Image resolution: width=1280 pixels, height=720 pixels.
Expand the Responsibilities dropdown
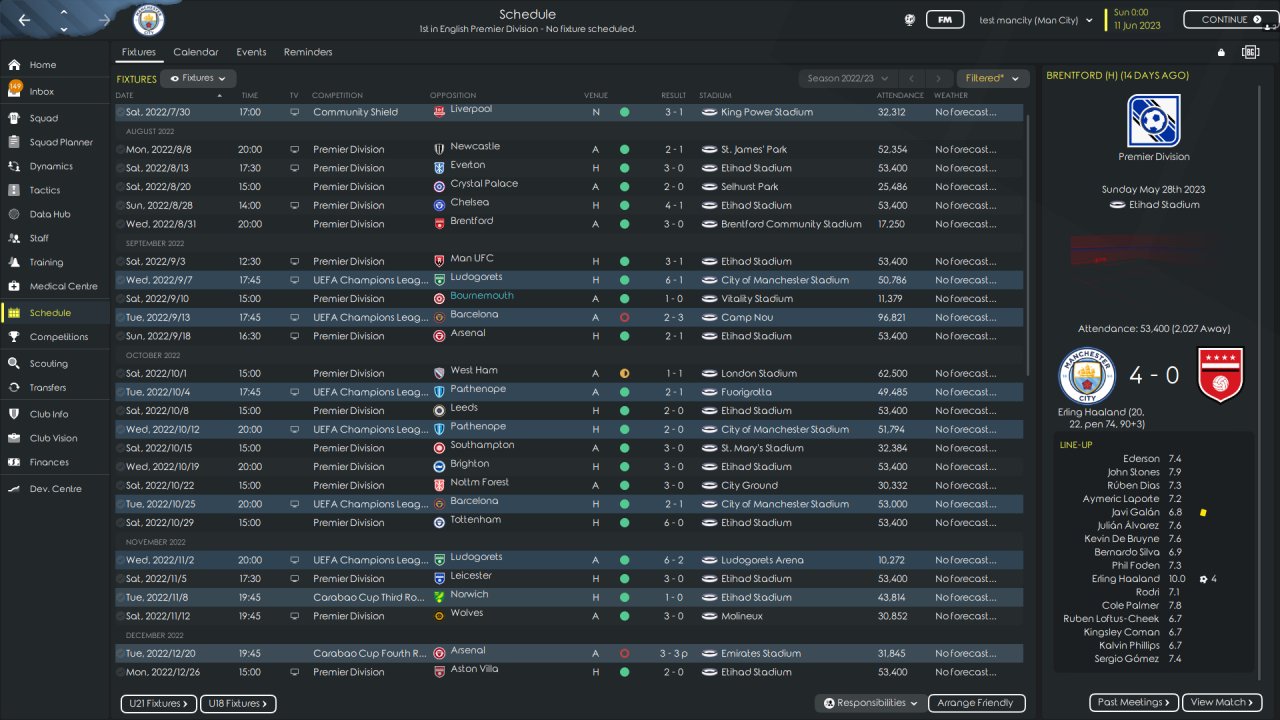coord(869,703)
